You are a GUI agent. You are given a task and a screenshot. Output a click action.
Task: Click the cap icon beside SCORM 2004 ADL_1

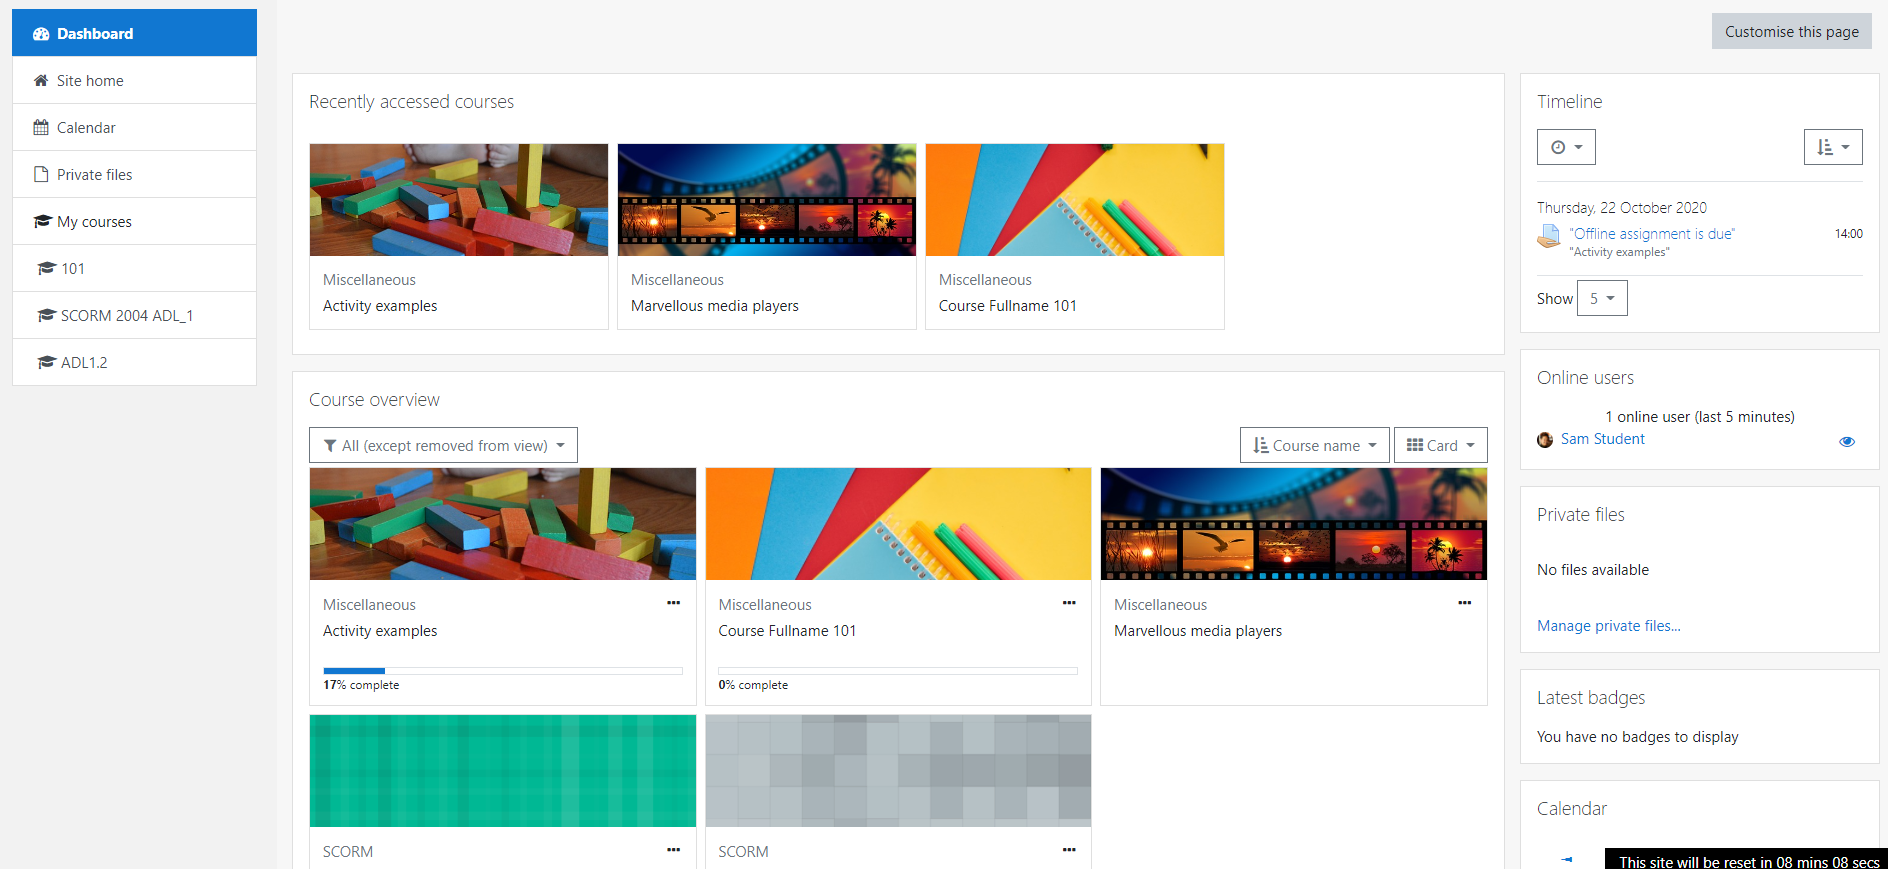coord(46,316)
